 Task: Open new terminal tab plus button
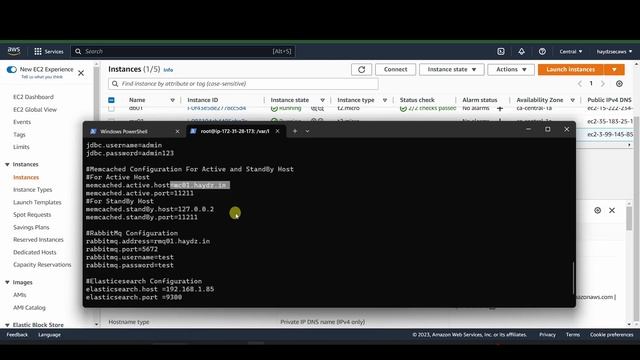(295, 131)
